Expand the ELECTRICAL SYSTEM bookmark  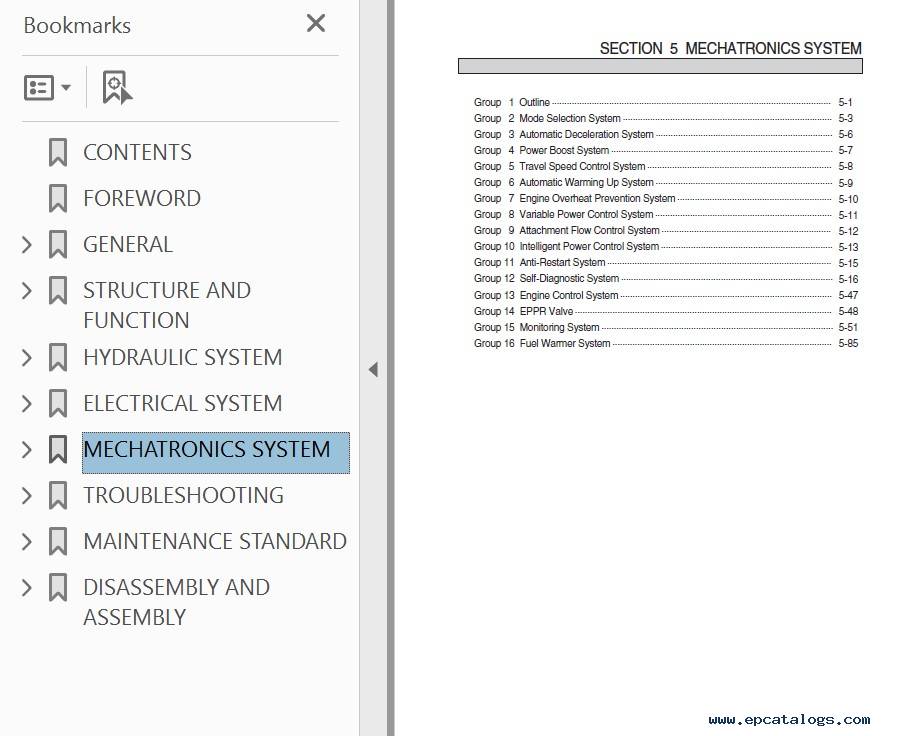pyautogui.click(x=26, y=404)
